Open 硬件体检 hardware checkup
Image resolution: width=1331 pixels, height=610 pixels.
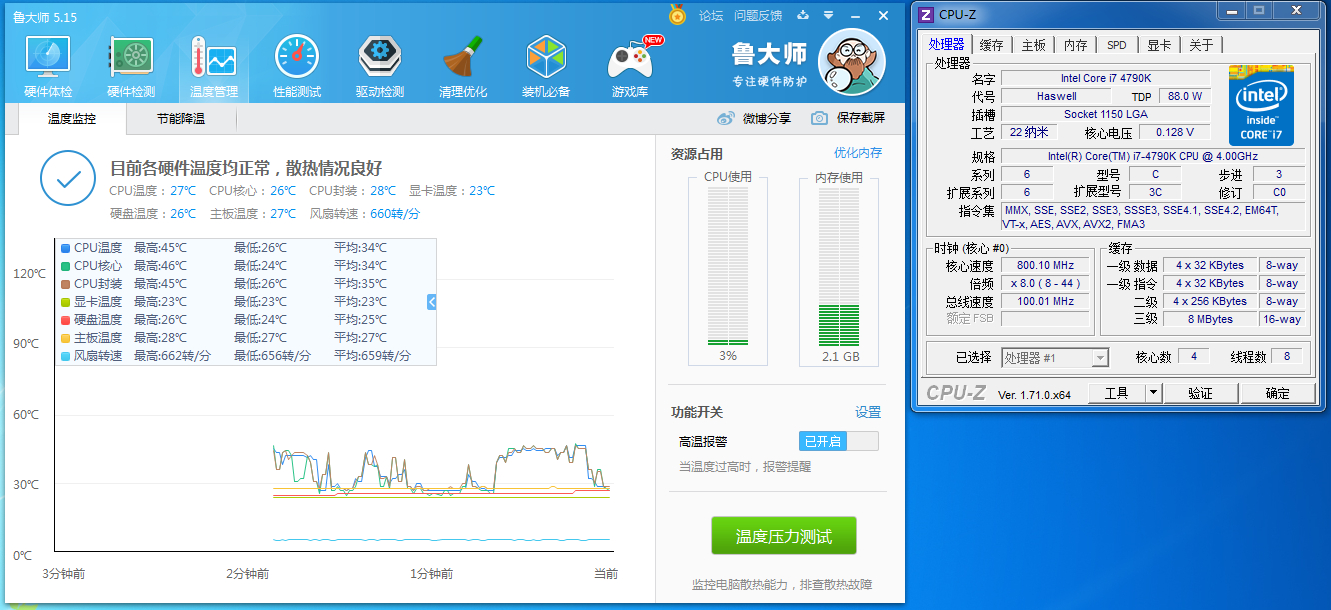click(48, 68)
